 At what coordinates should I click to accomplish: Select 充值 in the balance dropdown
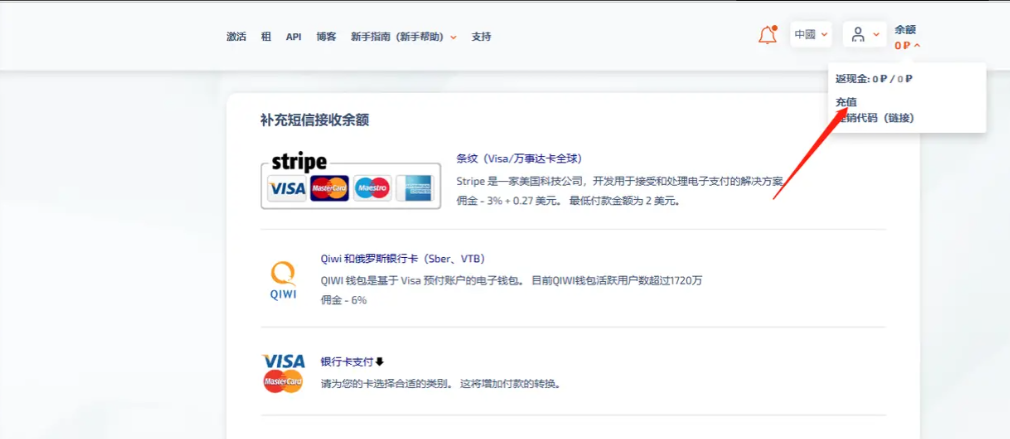[846, 102]
